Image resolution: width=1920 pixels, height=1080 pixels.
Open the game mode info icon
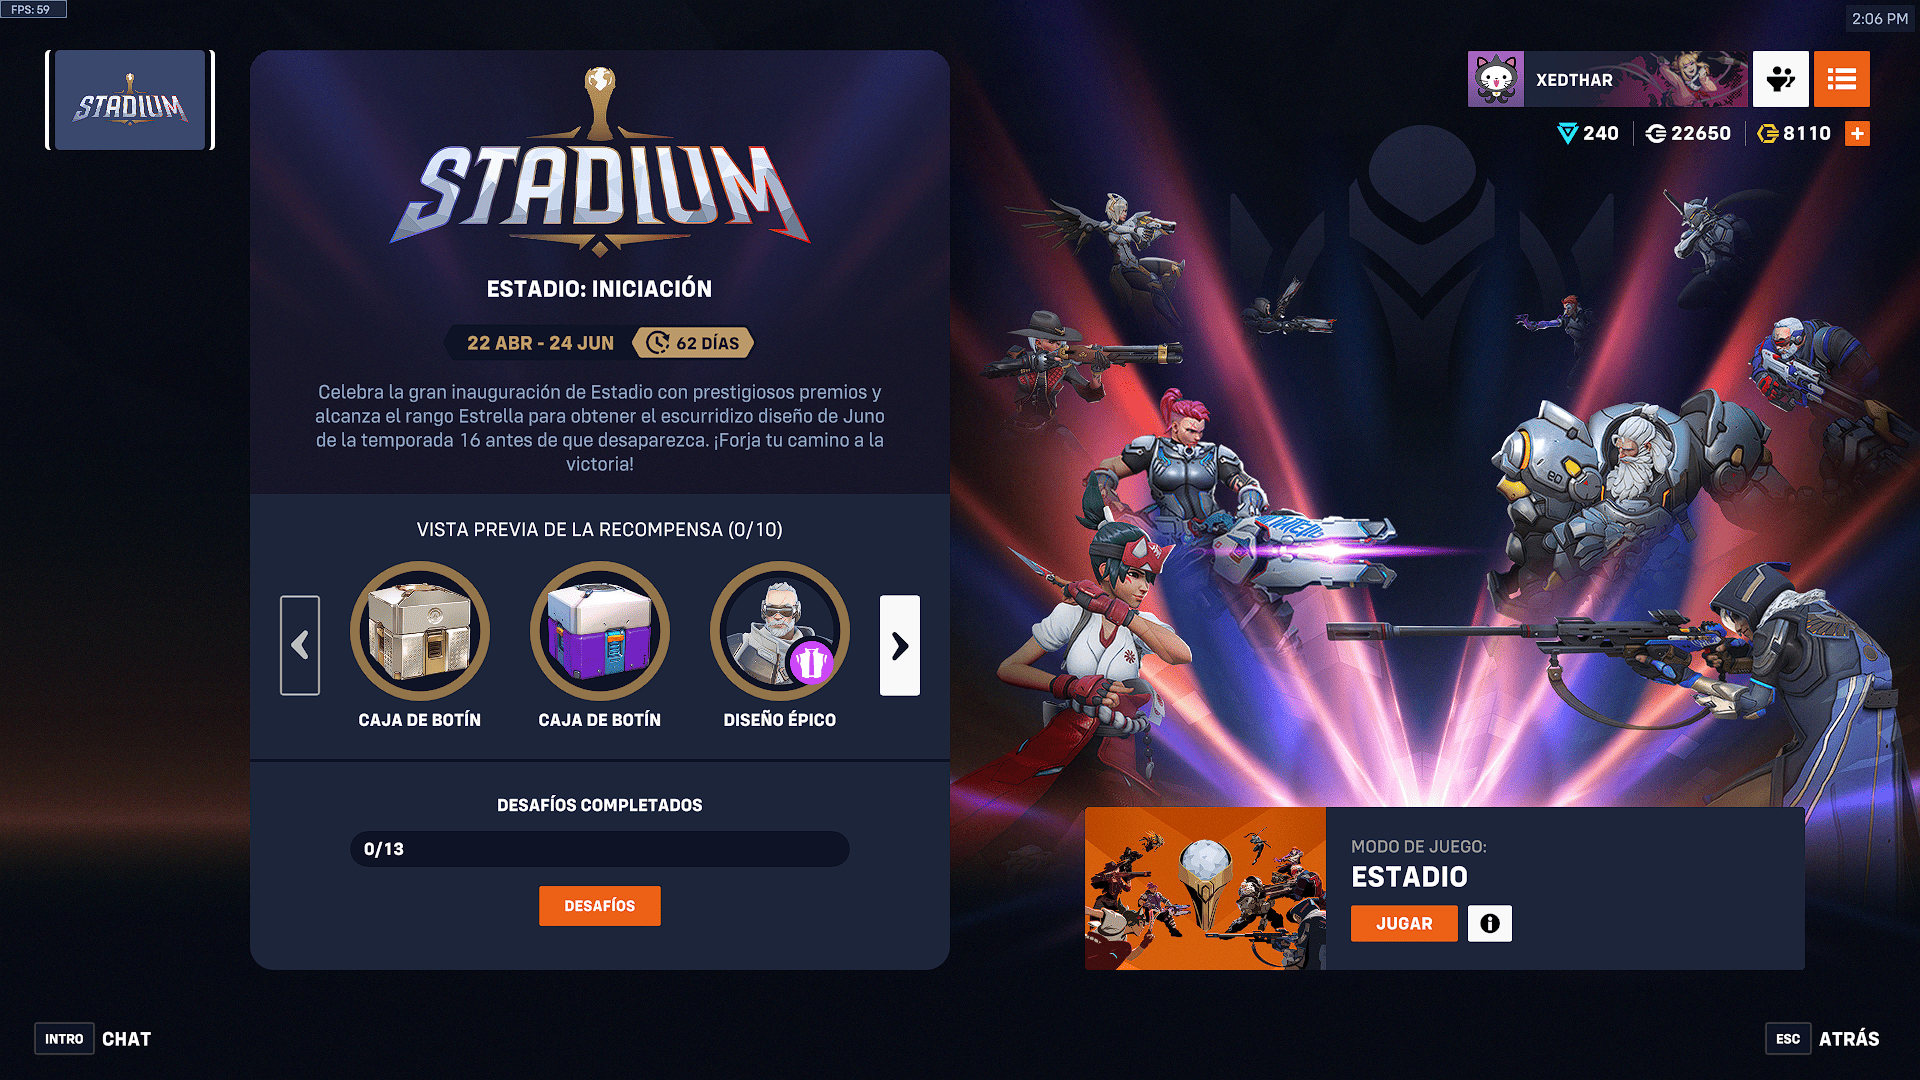click(1489, 923)
